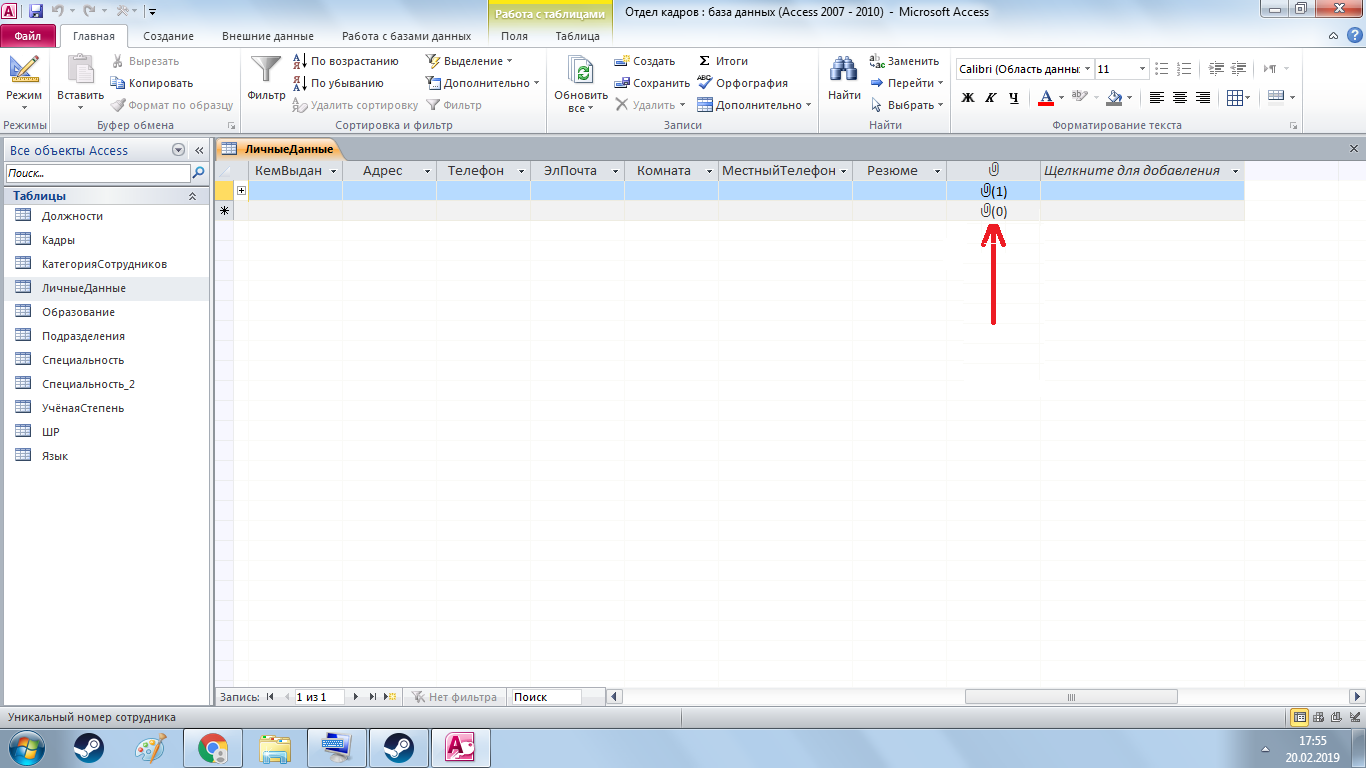The height and width of the screenshot is (768, 1366).
Task: Collapse the navigation pane with double chevron
Action: tap(199, 150)
